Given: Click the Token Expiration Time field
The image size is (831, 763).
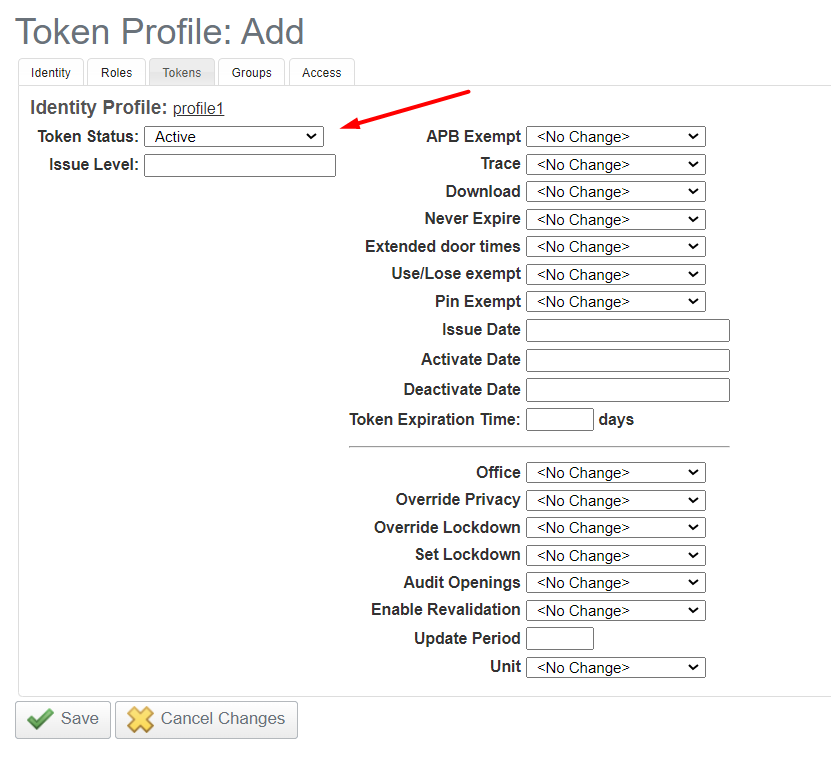Looking at the screenshot, I should click(559, 419).
